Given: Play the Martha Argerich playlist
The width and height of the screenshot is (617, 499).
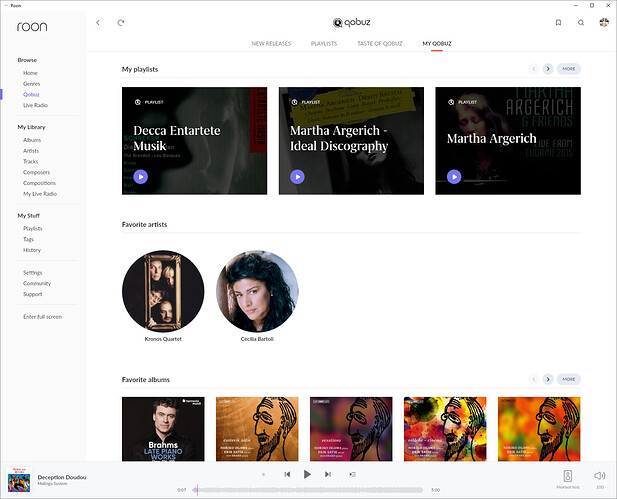Looking at the screenshot, I should pyautogui.click(x=454, y=177).
